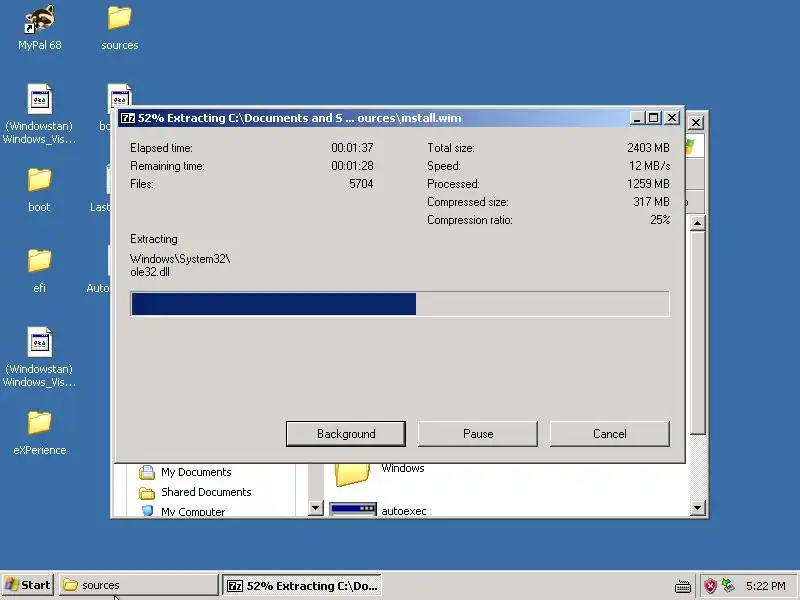800x600 pixels.
Task: Click the Processed value 1259 MB
Action: pos(648,184)
